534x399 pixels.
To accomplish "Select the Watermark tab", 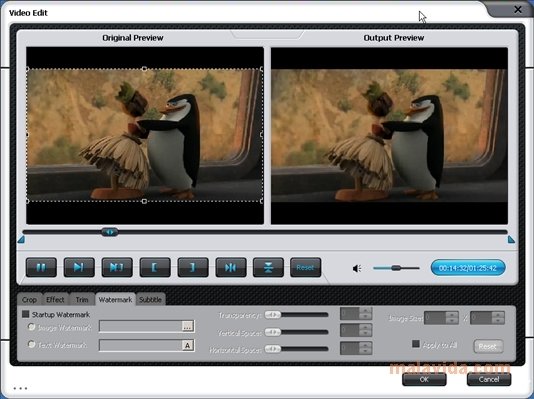I will coord(115,300).
